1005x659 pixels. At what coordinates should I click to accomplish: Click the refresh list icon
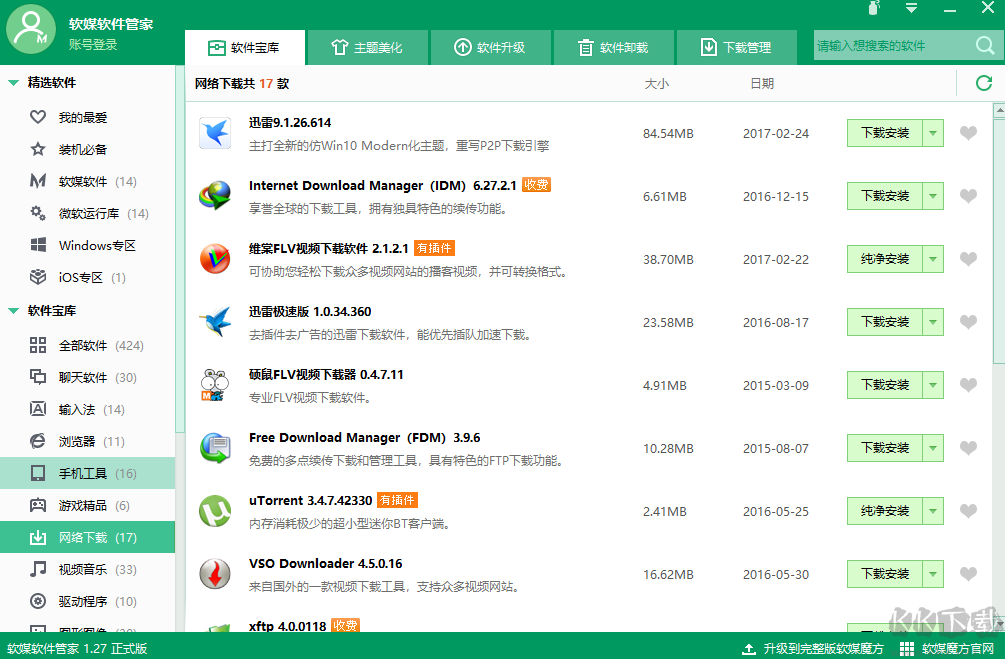(x=984, y=83)
